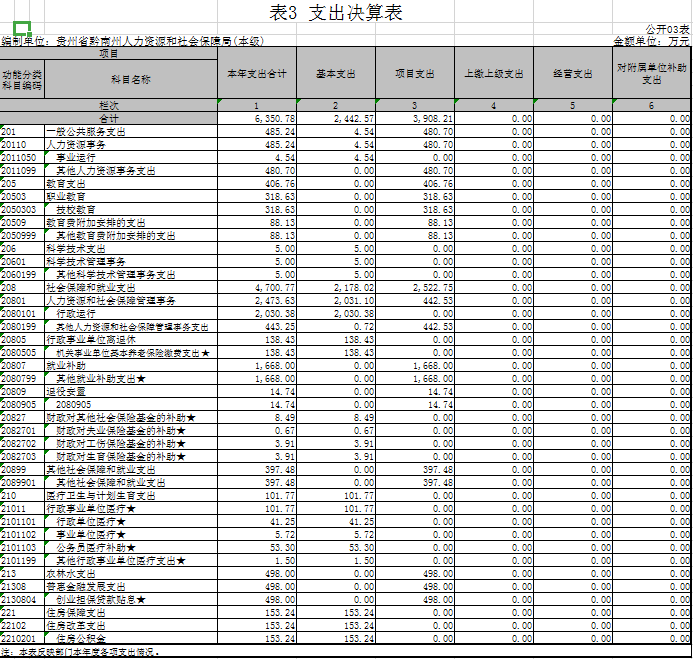The image size is (693, 659).
Task: Select '教育费附加安排的支出' cell for code 20509
Action: coord(131,222)
